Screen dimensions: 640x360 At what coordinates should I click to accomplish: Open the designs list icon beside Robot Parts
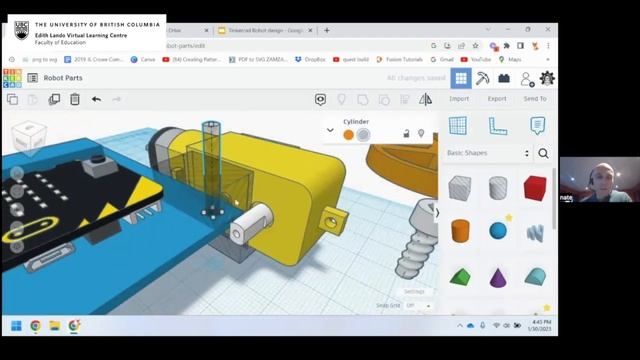click(33, 78)
